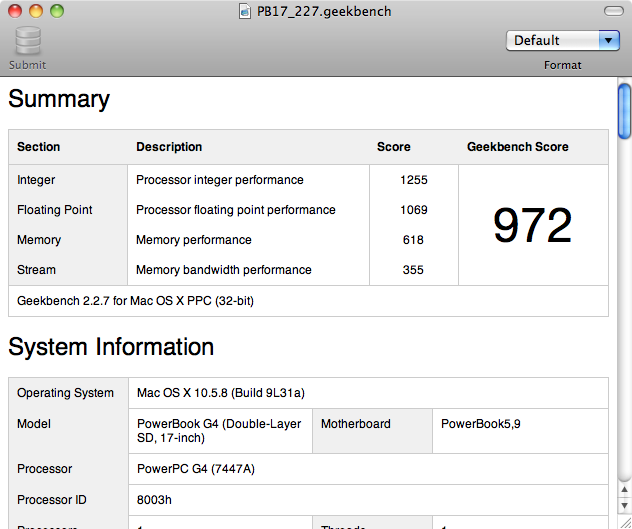
Task: Click the Geekbench Score column header
Action: 518,147
